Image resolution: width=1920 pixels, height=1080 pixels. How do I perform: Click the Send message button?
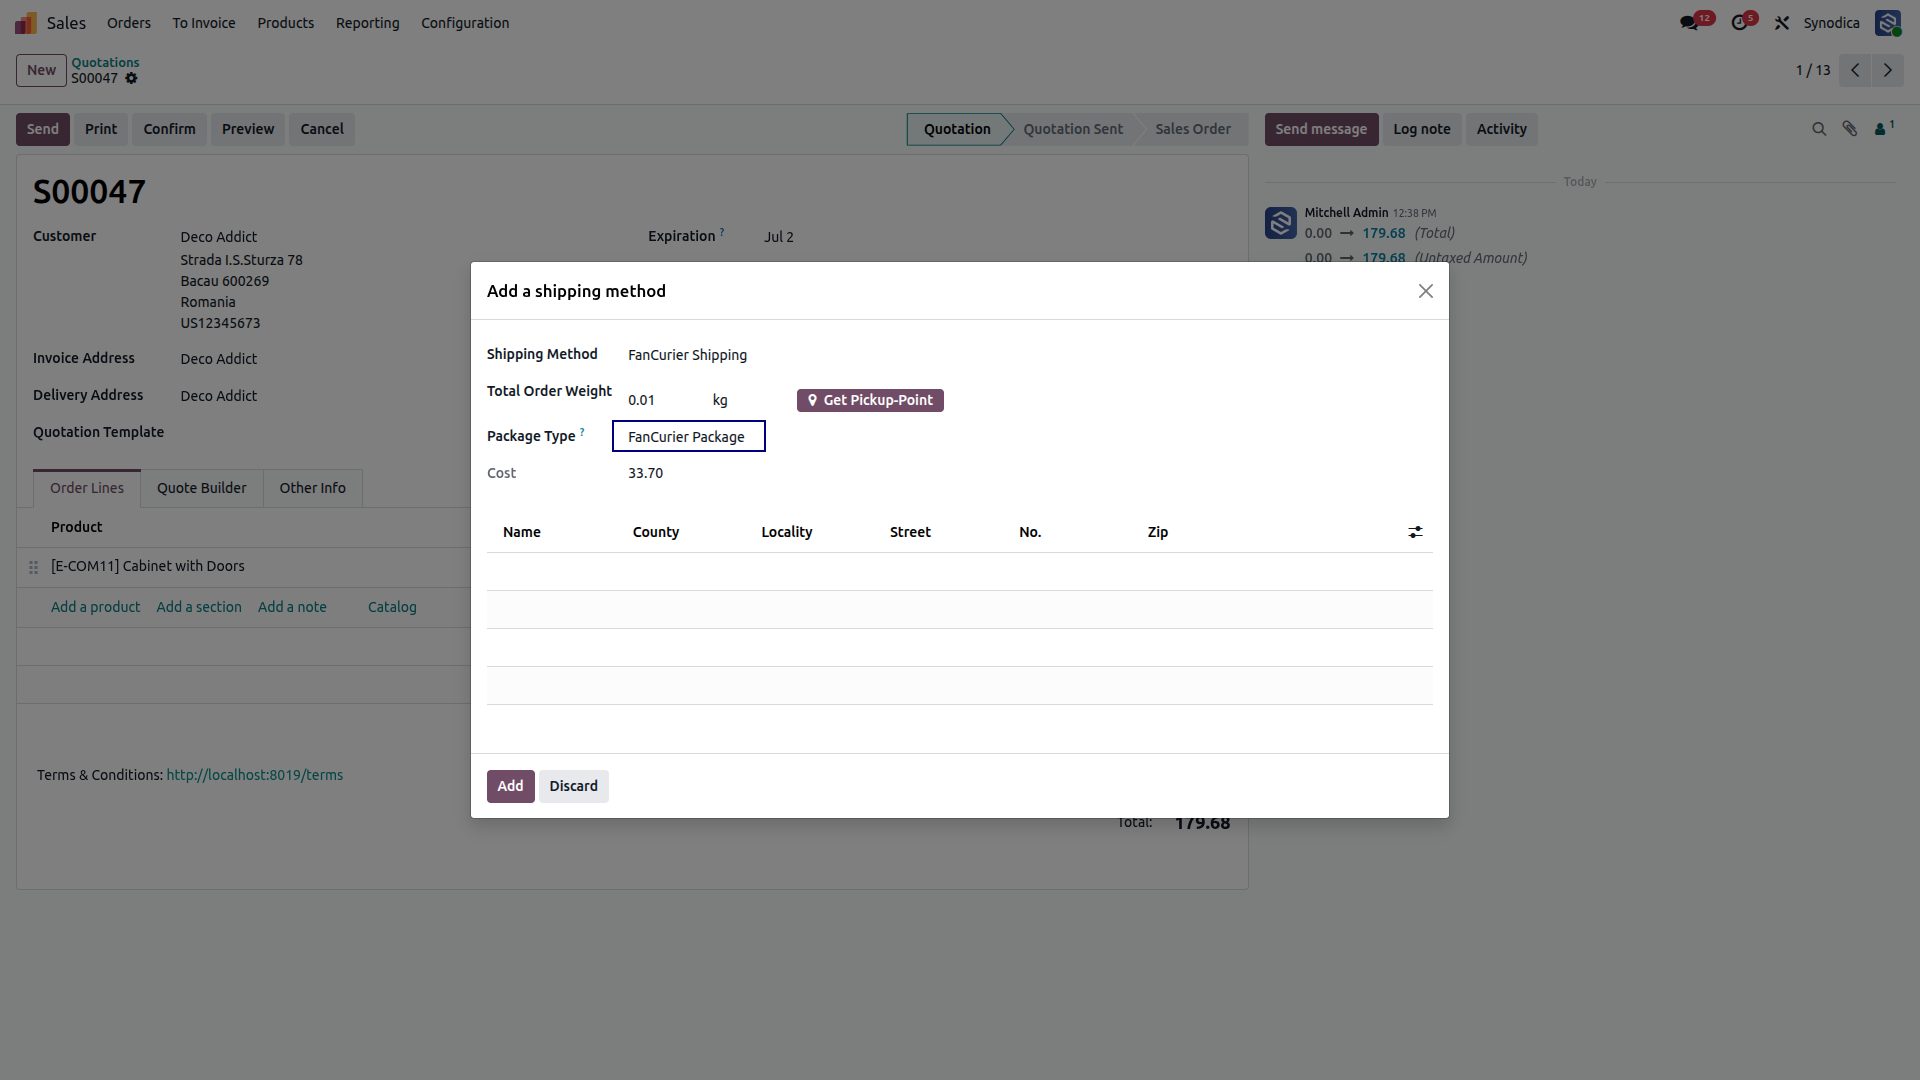pos(1321,129)
